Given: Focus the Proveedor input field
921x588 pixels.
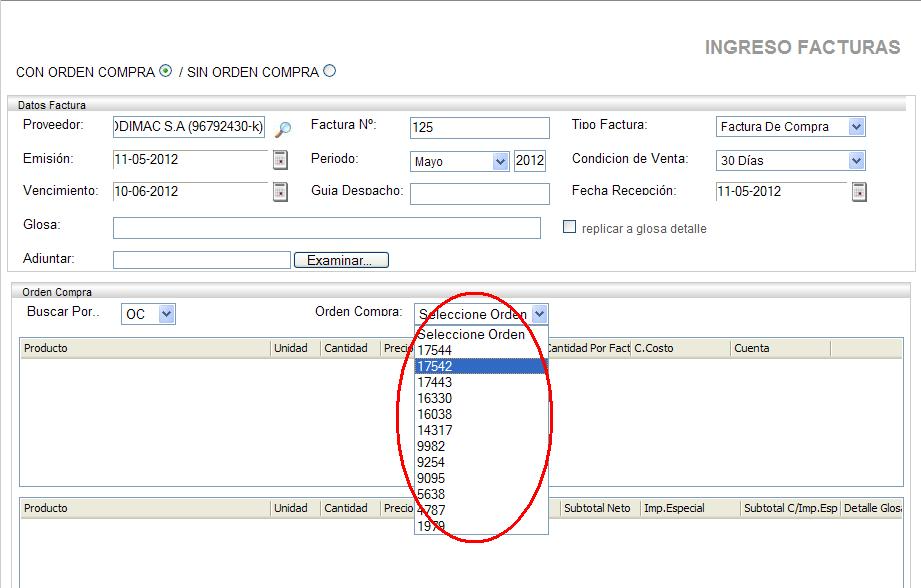Looking at the screenshot, I should (x=189, y=127).
